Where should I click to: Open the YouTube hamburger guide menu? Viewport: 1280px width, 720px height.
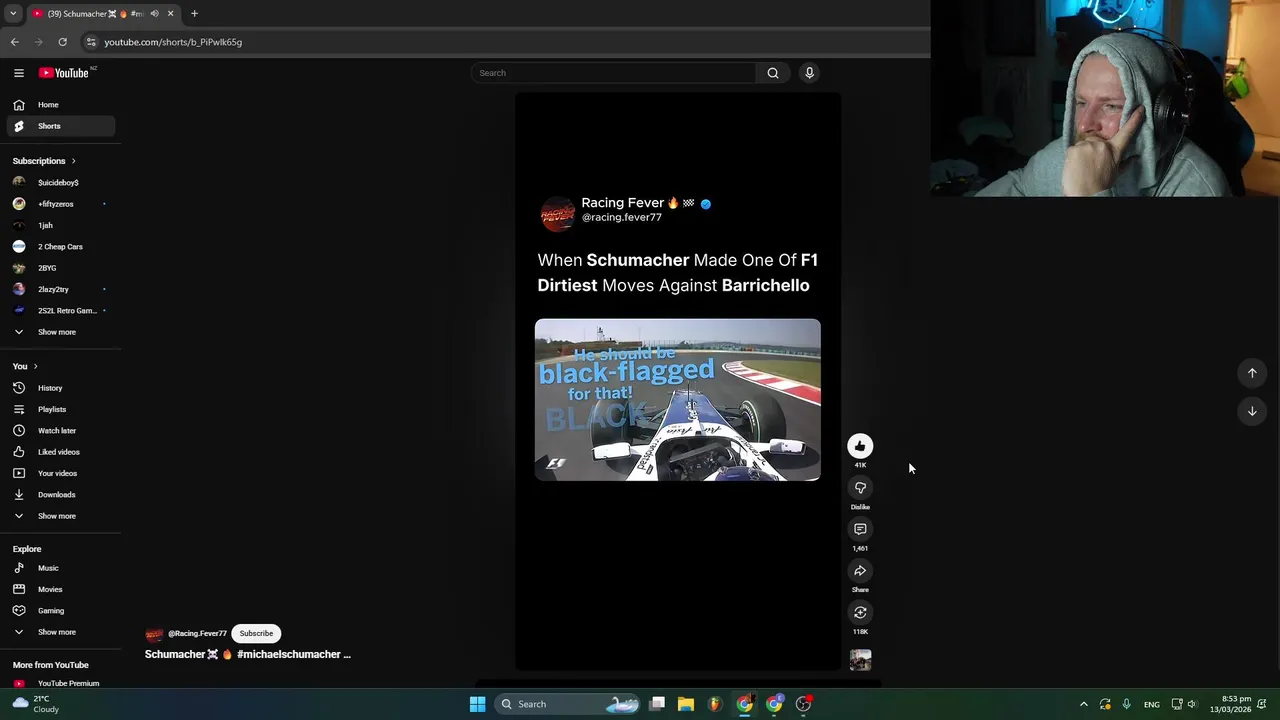click(x=19, y=73)
